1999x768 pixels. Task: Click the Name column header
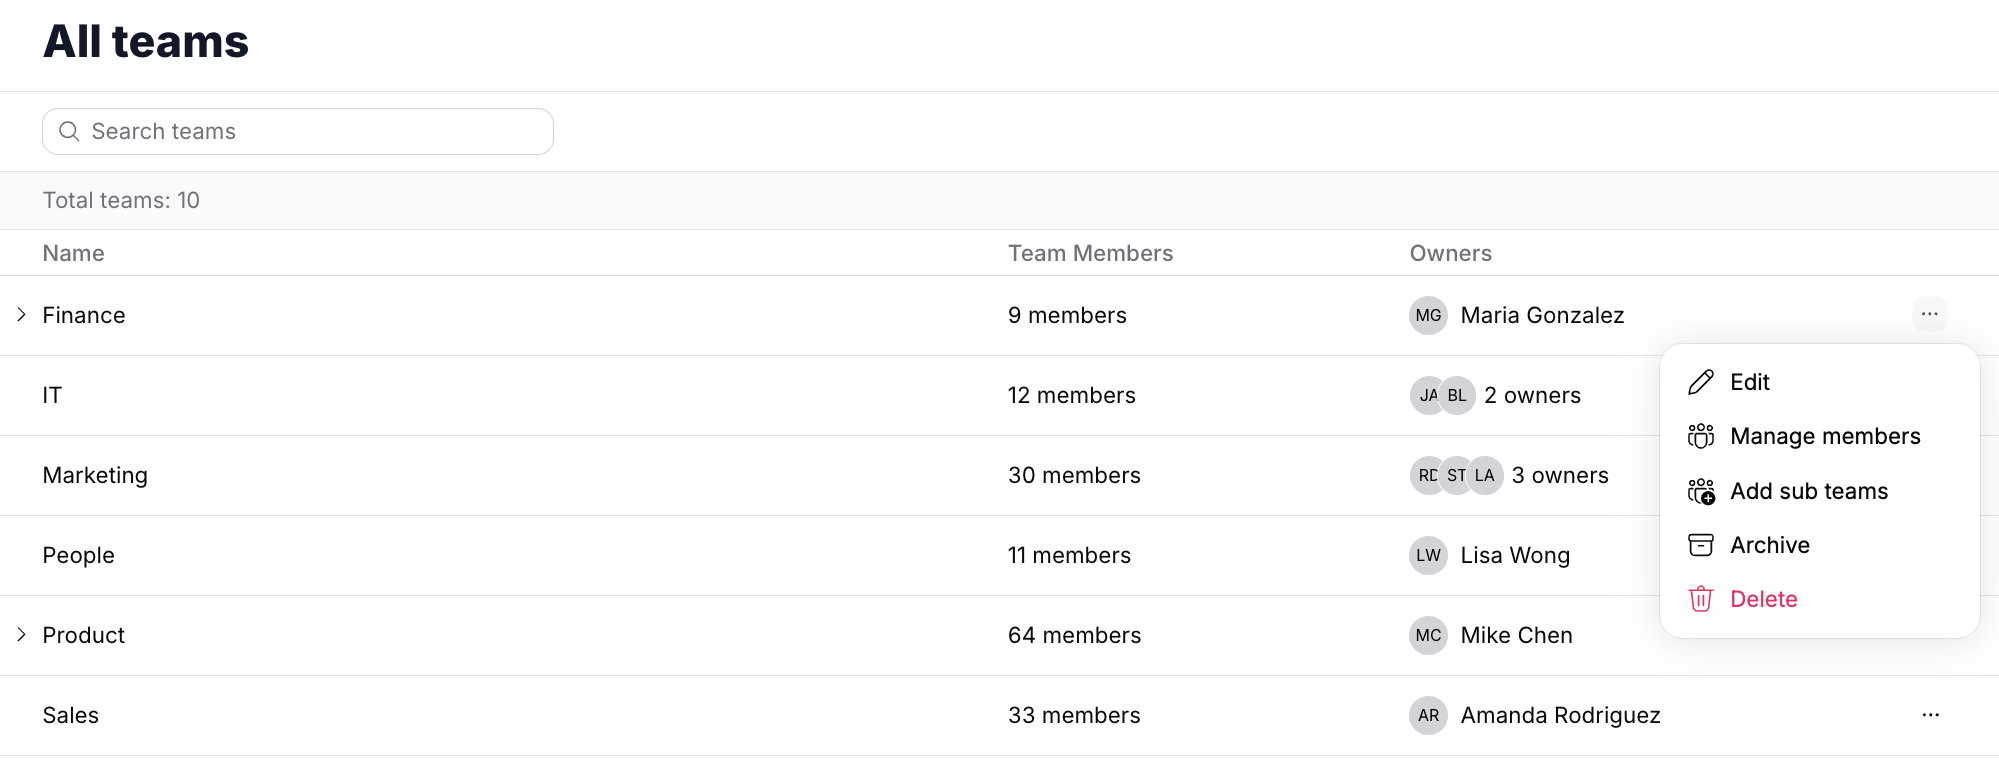pos(73,253)
